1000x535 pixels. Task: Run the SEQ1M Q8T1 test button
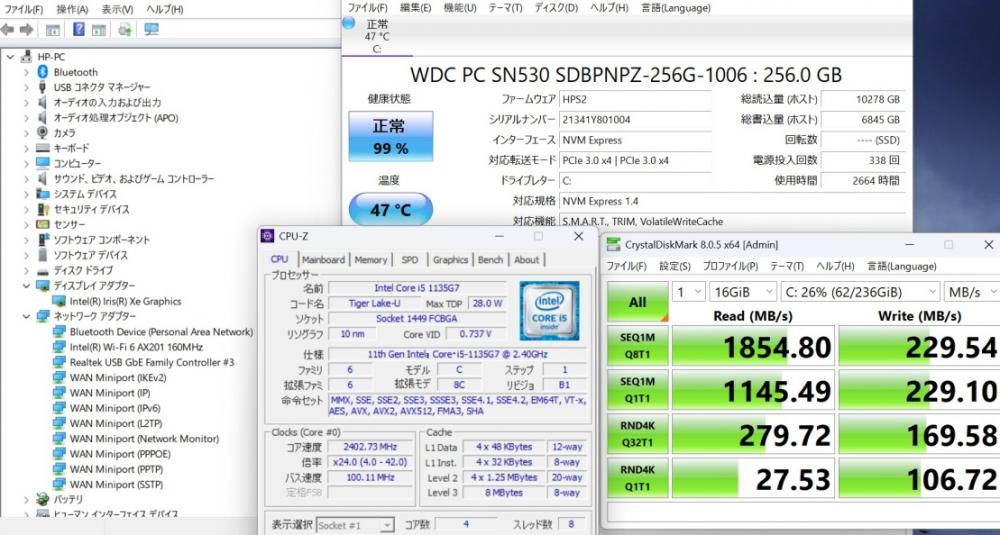point(638,345)
